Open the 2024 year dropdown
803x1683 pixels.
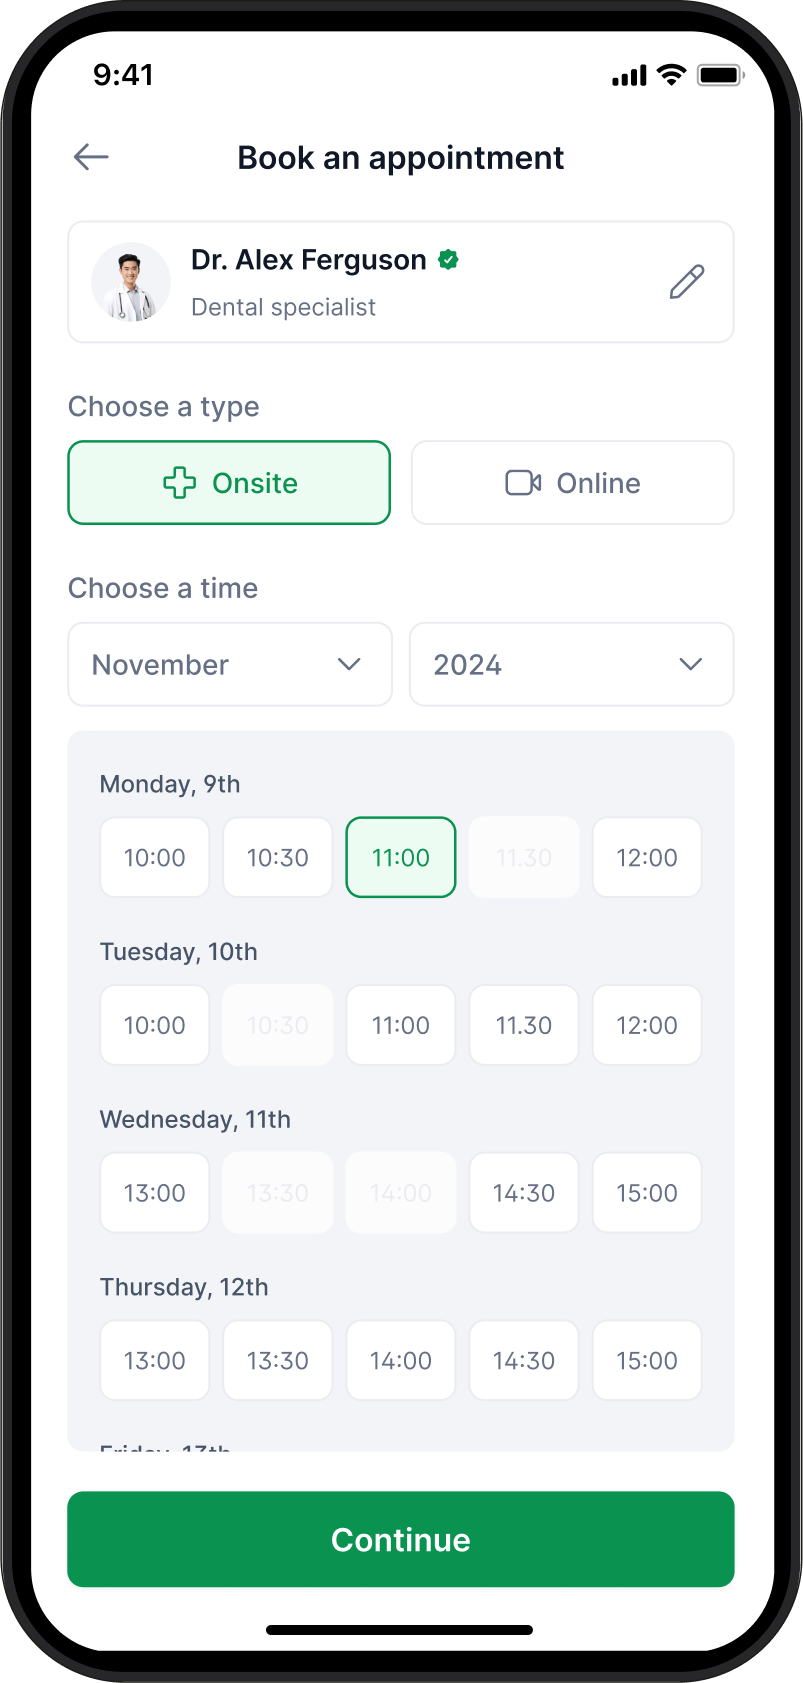click(571, 665)
